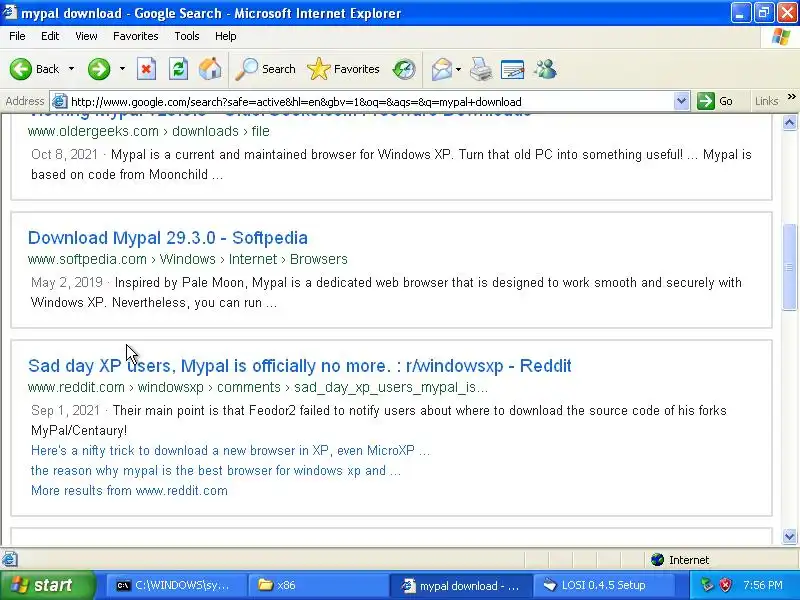Expand the Forward history dropdown arrow
Image resolution: width=800 pixels, height=600 pixels.
pos(122,69)
